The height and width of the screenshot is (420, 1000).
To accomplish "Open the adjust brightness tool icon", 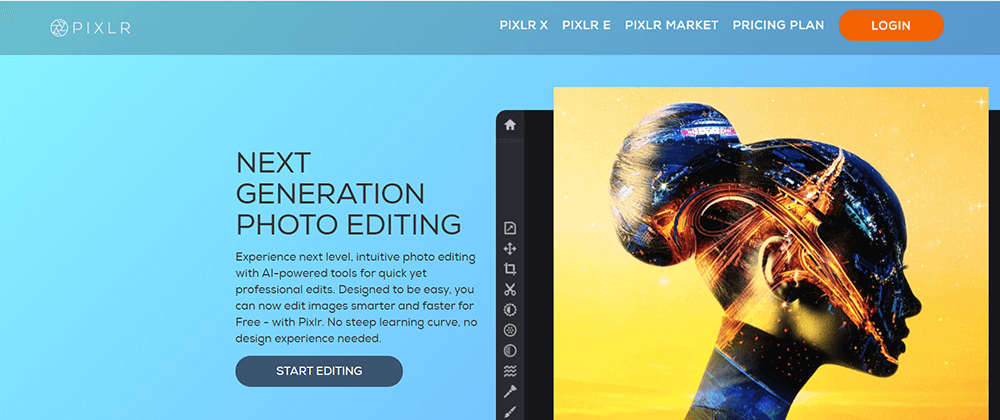I will point(510,309).
